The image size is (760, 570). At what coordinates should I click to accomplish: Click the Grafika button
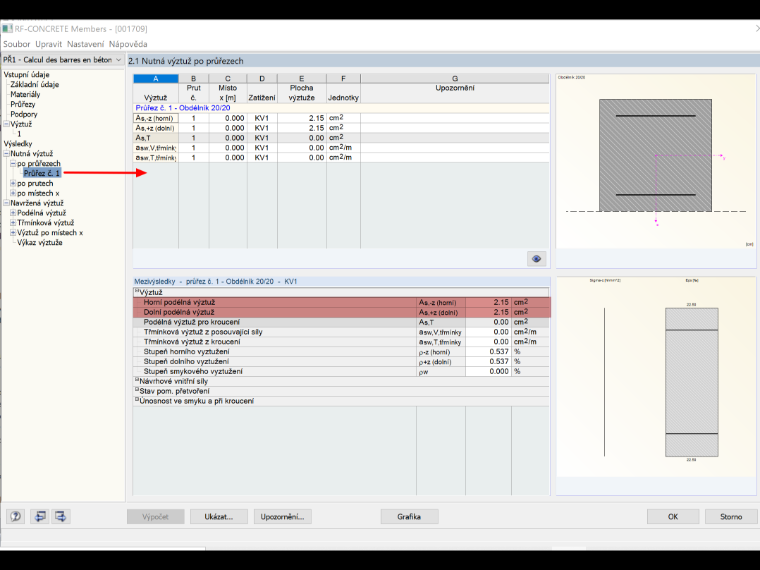coord(410,517)
